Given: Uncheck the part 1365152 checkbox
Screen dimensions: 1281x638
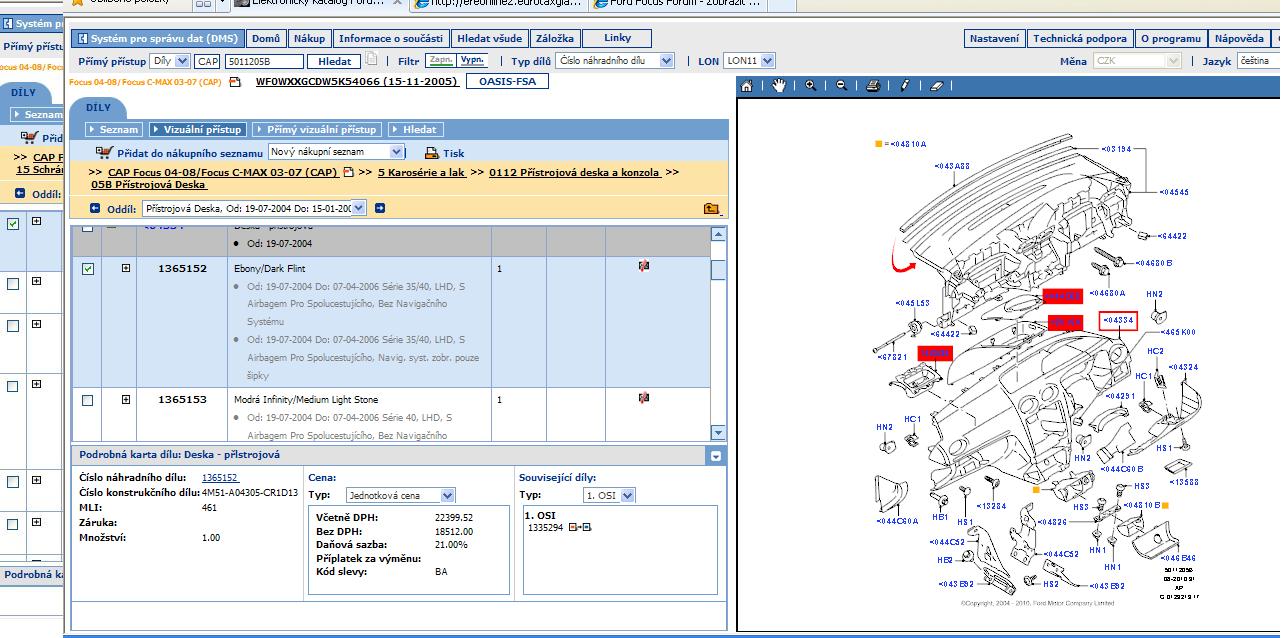Looking at the screenshot, I should coord(88,269).
